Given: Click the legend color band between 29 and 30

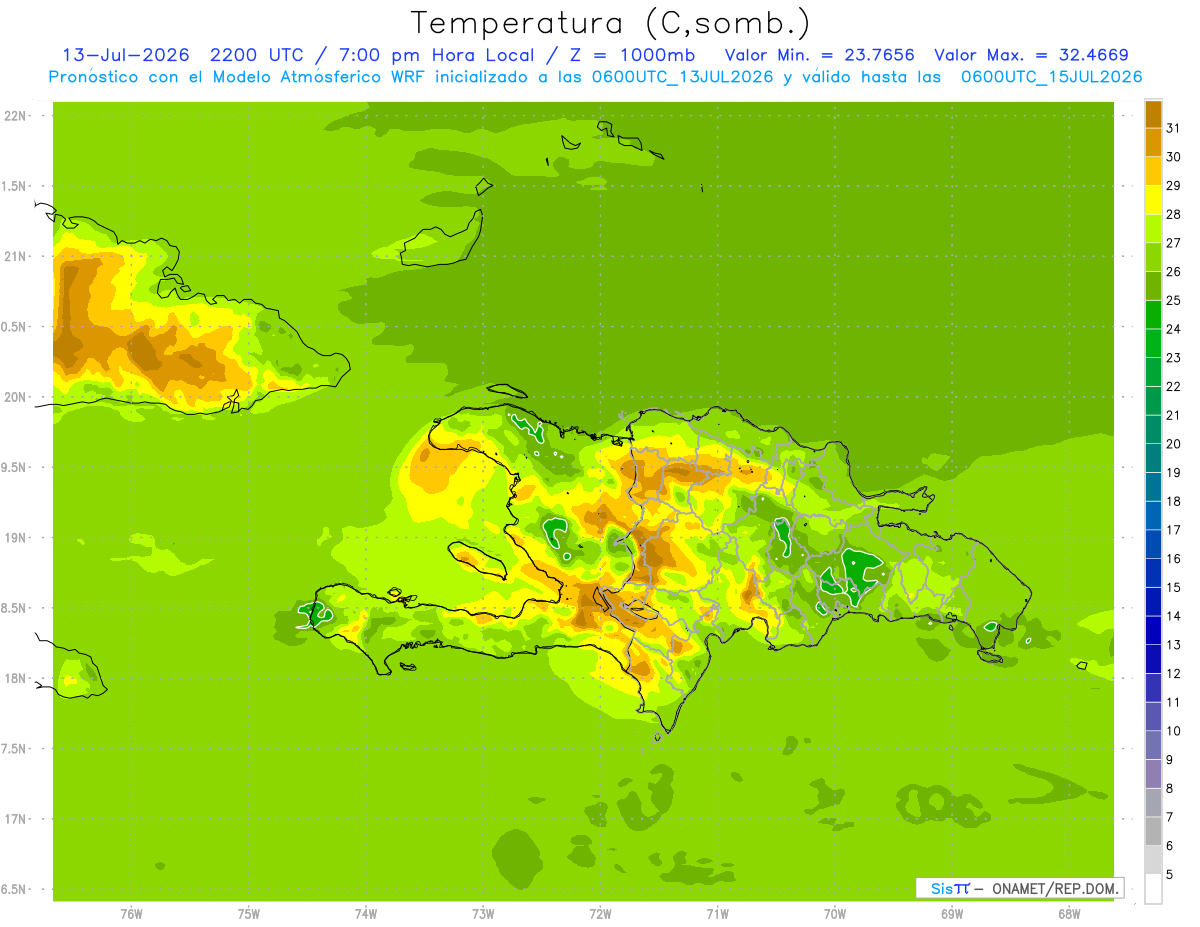Looking at the screenshot, I should pyautogui.click(x=1153, y=171).
